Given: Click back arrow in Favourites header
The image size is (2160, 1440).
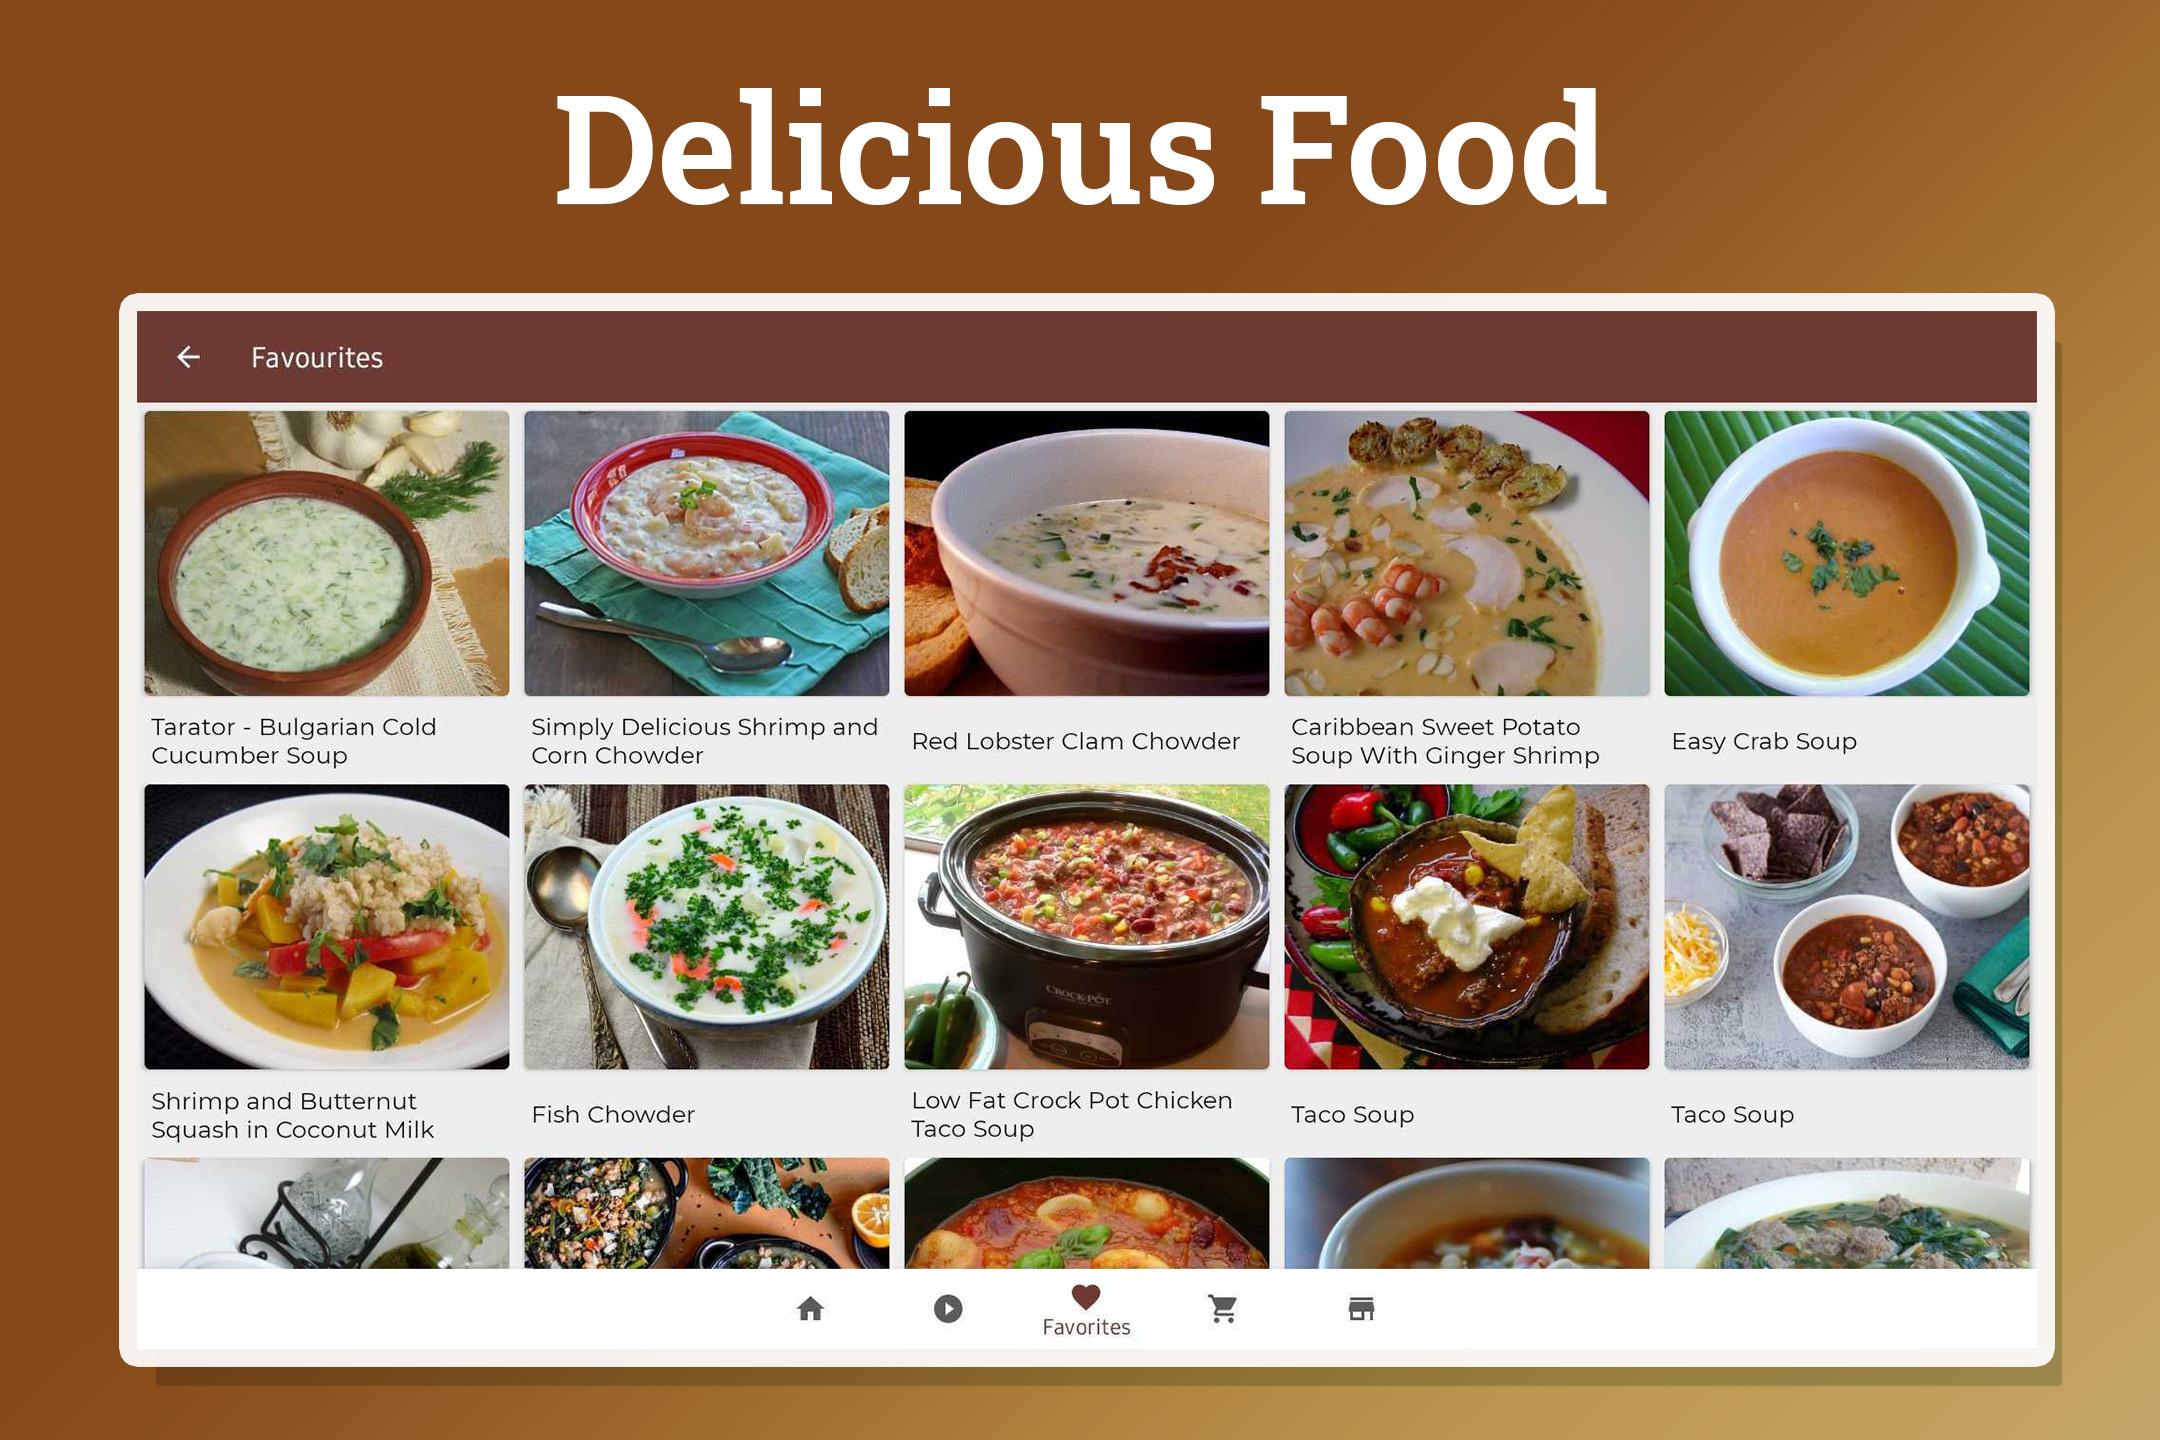Looking at the screenshot, I should [188, 358].
